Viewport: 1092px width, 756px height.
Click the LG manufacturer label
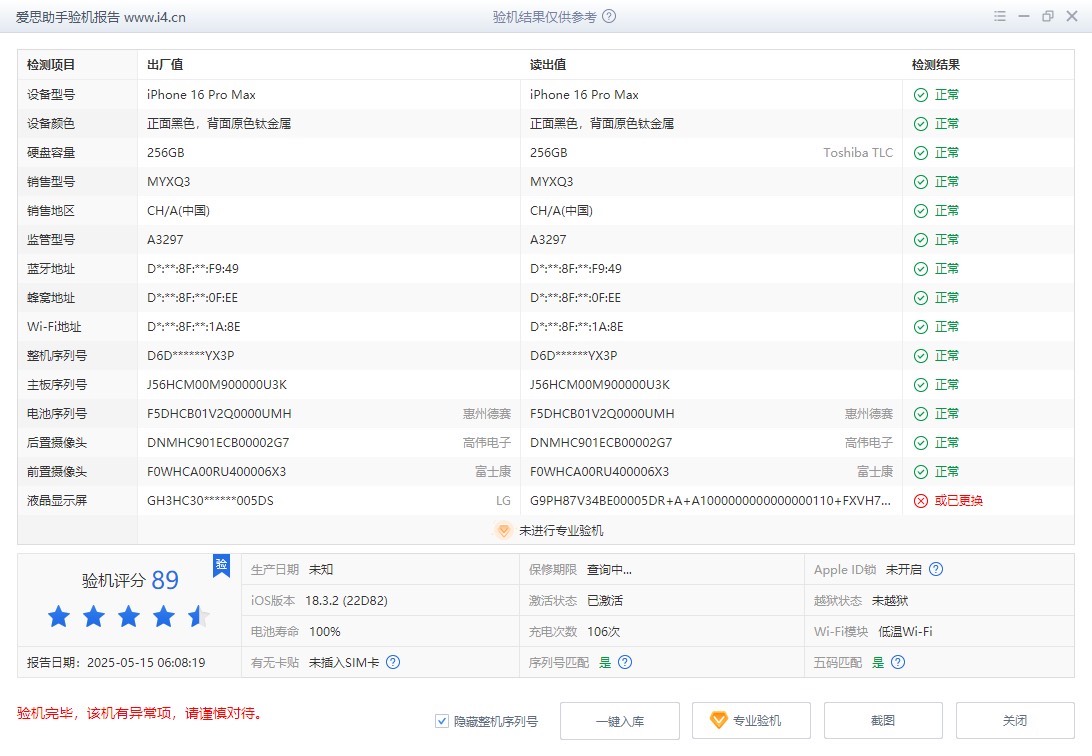[503, 501]
